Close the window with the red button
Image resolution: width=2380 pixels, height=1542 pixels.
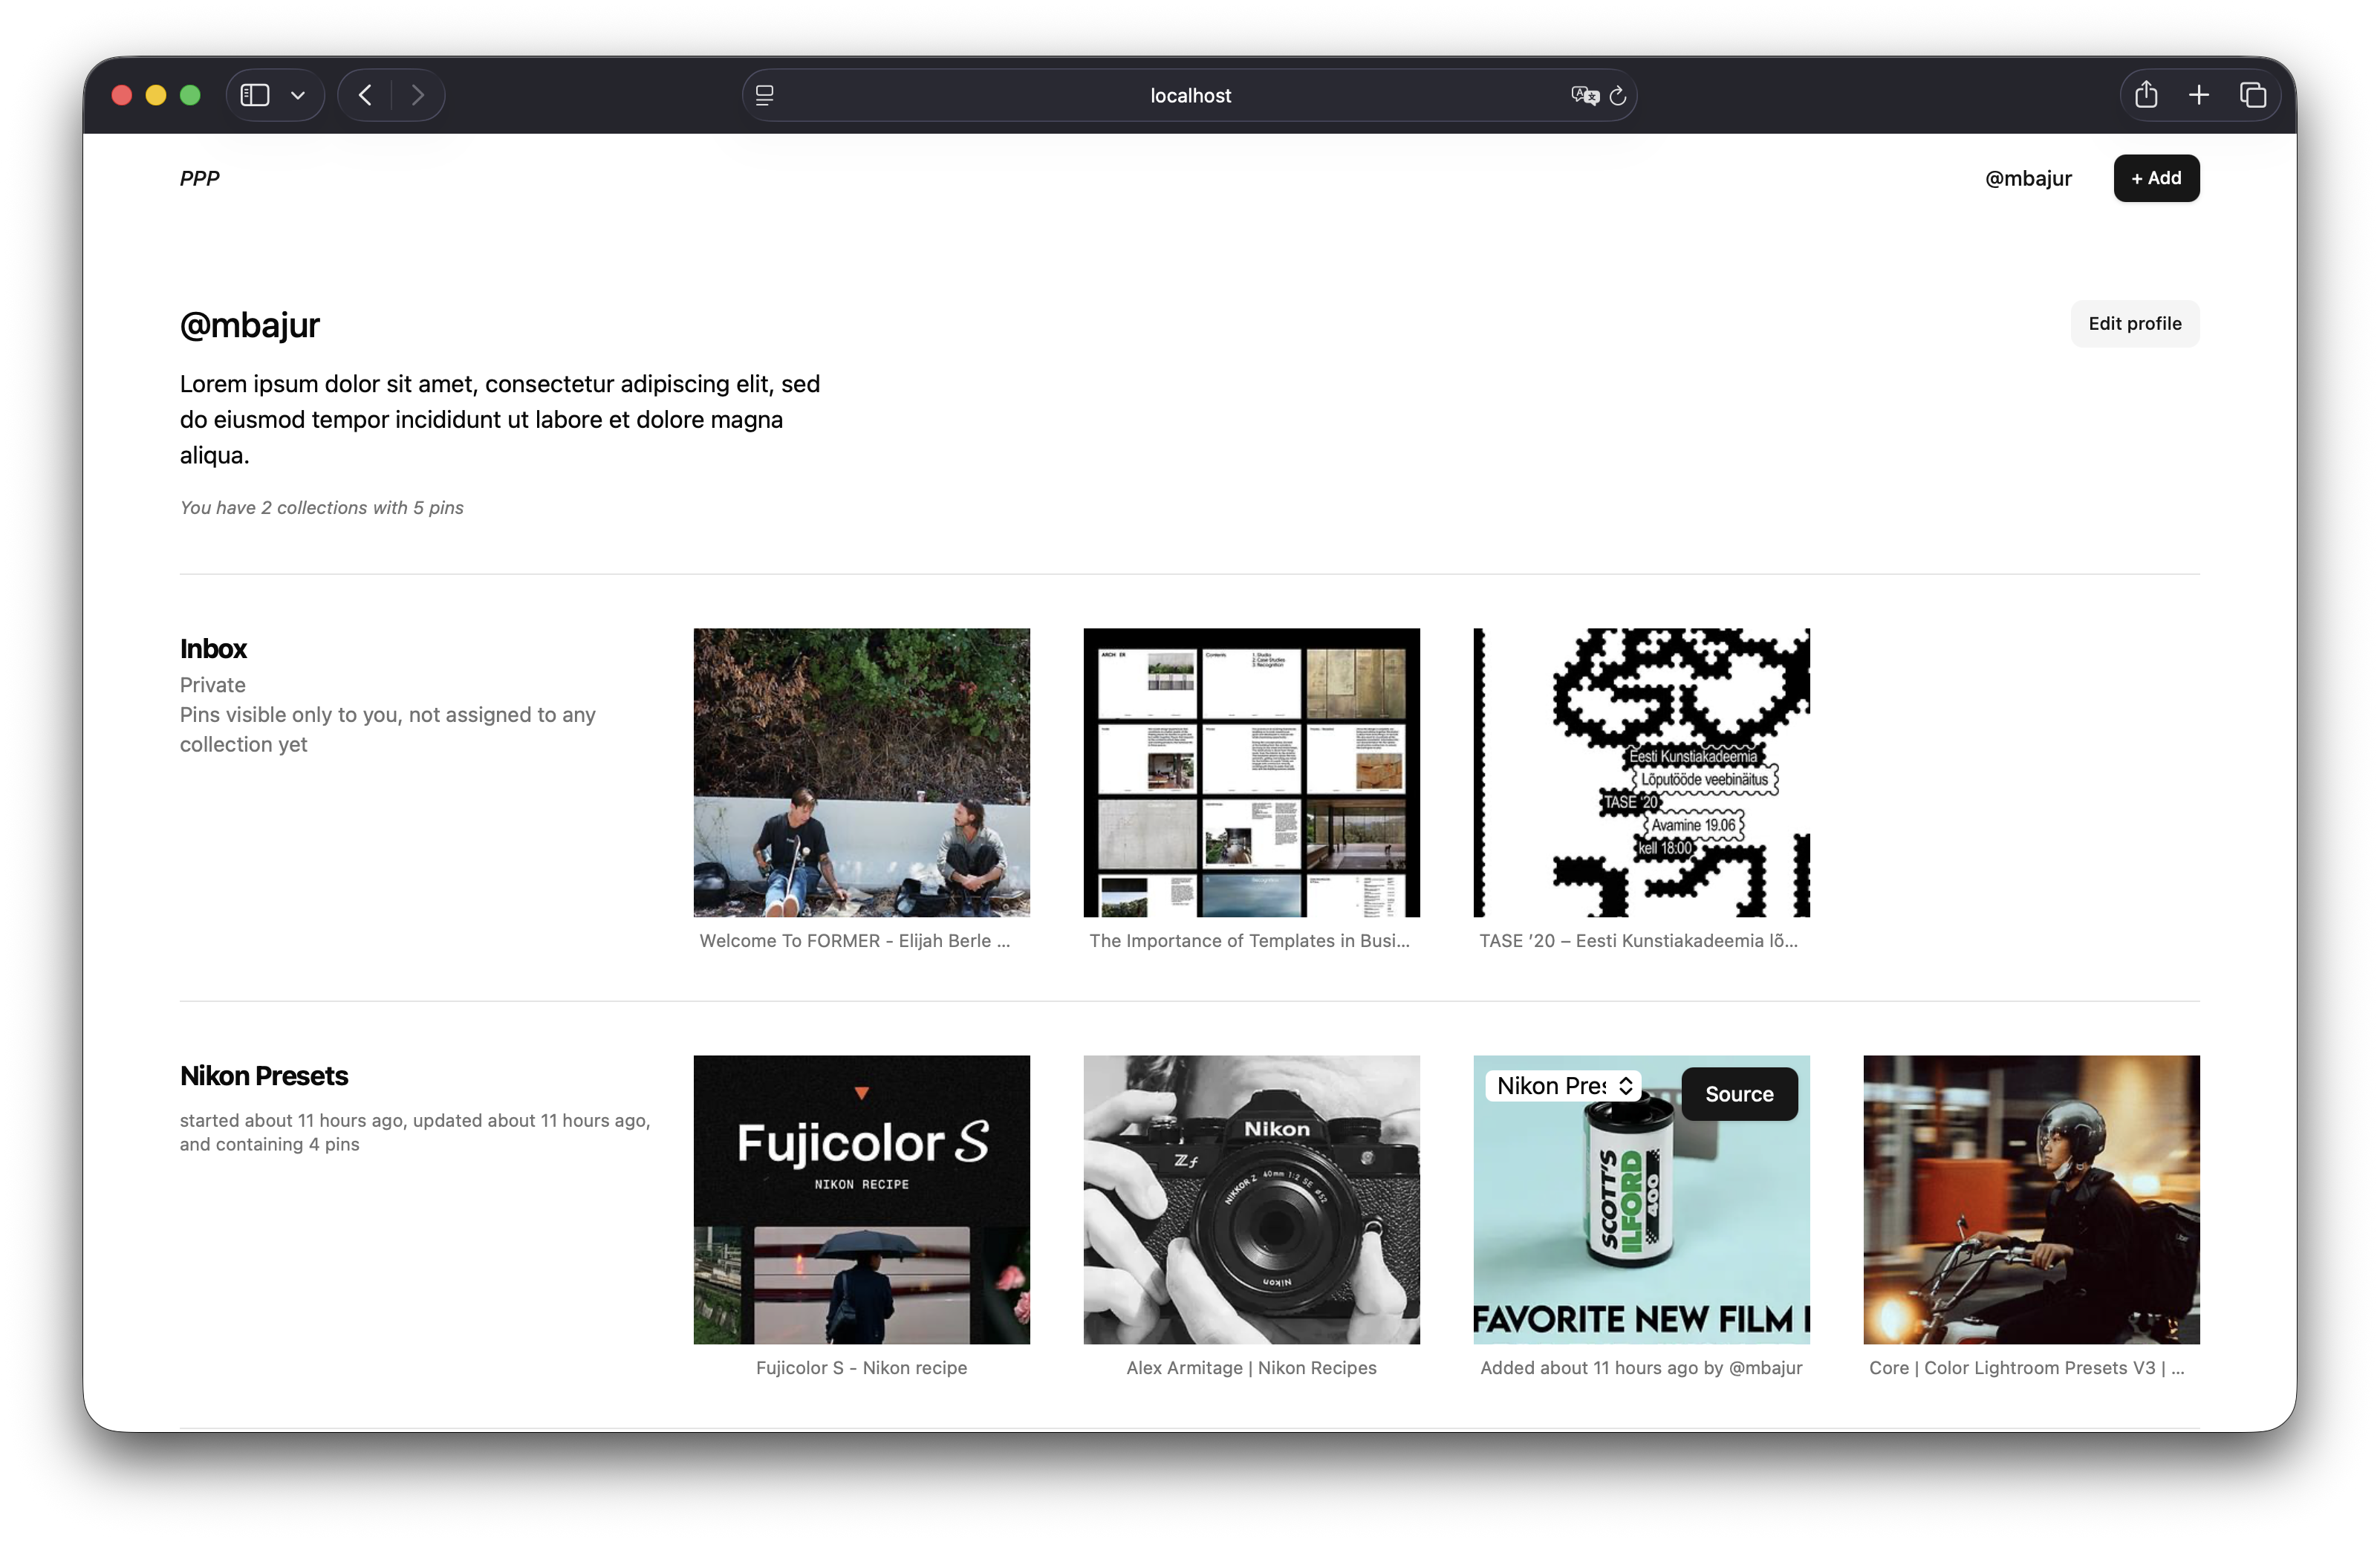(x=122, y=95)
